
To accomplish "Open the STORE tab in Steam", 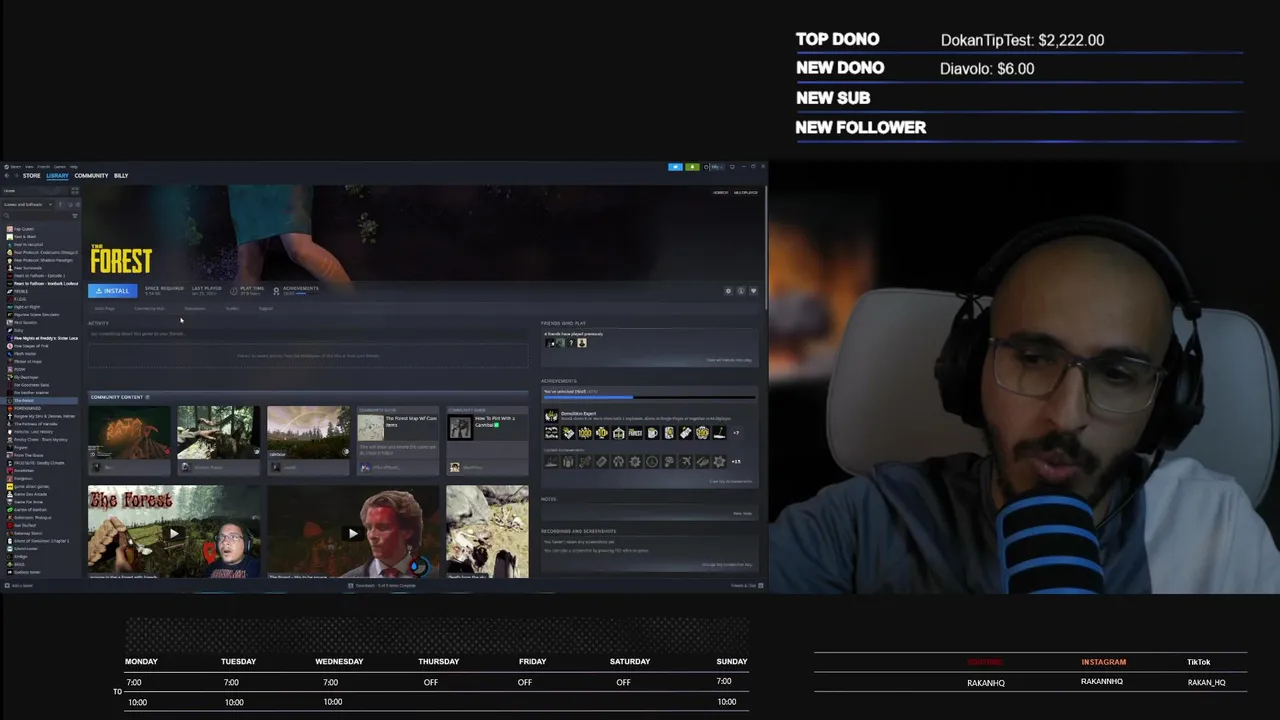I will tap(32, 176).
